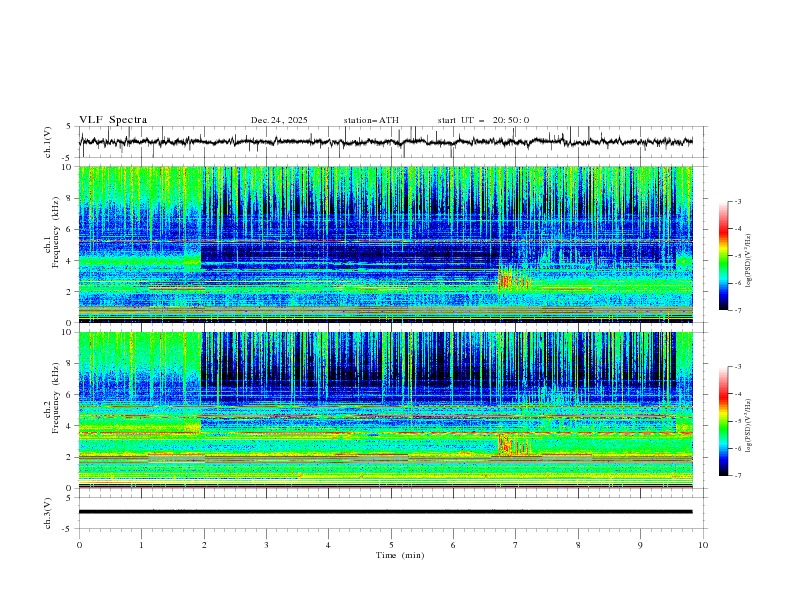Click time axis tick label "7"

516,545
